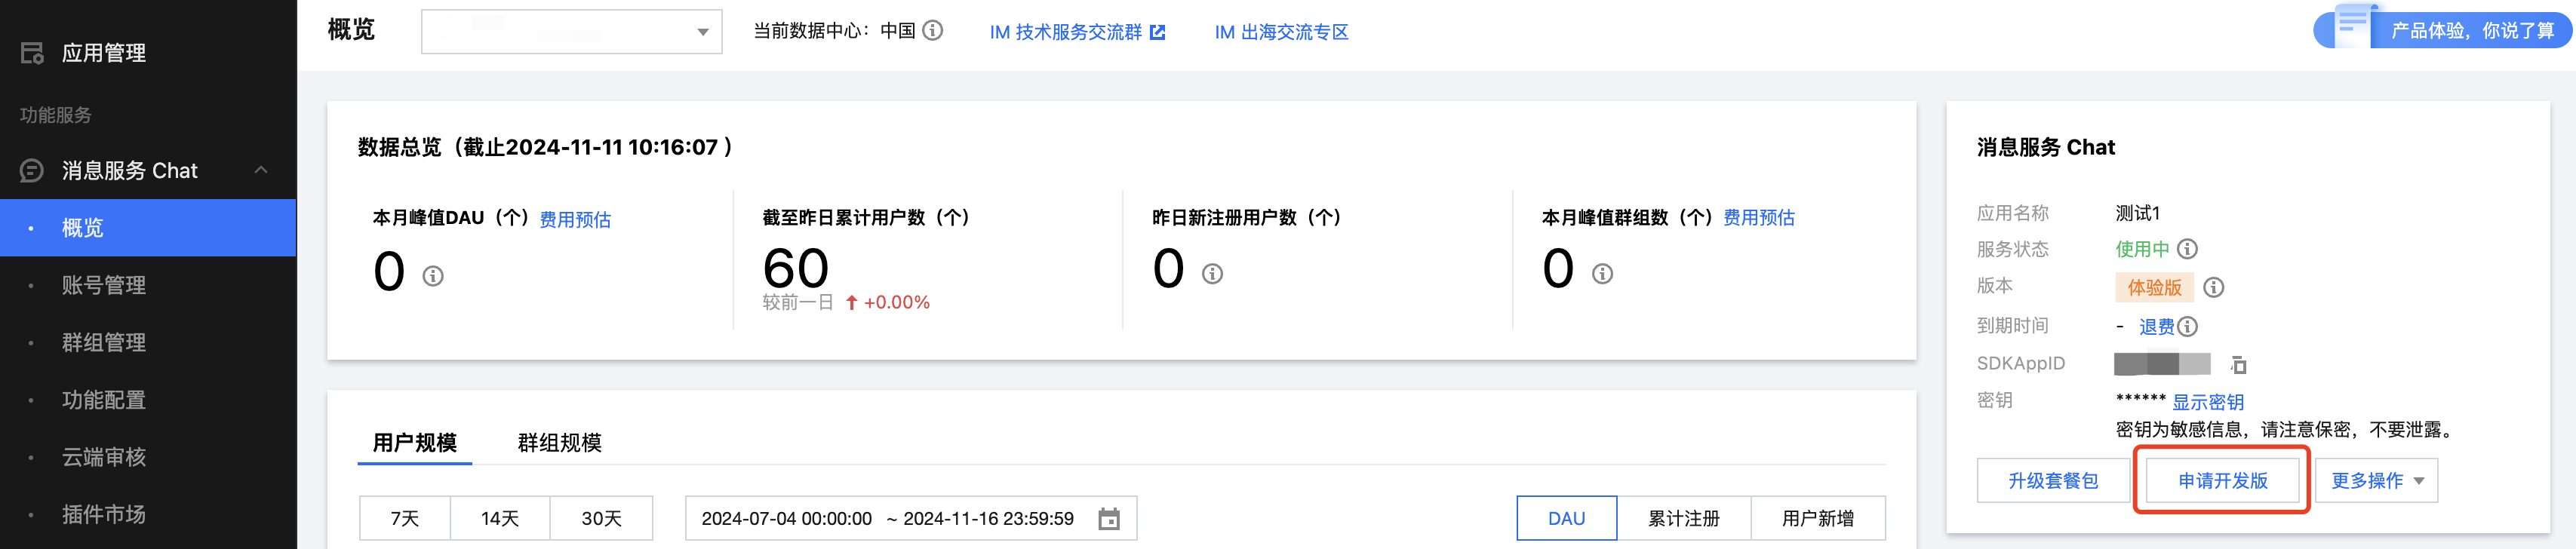Open the IM 技术服务交流群 link
The width and height of the screenshot is (2576, 549).
[x=1077, y=32]
